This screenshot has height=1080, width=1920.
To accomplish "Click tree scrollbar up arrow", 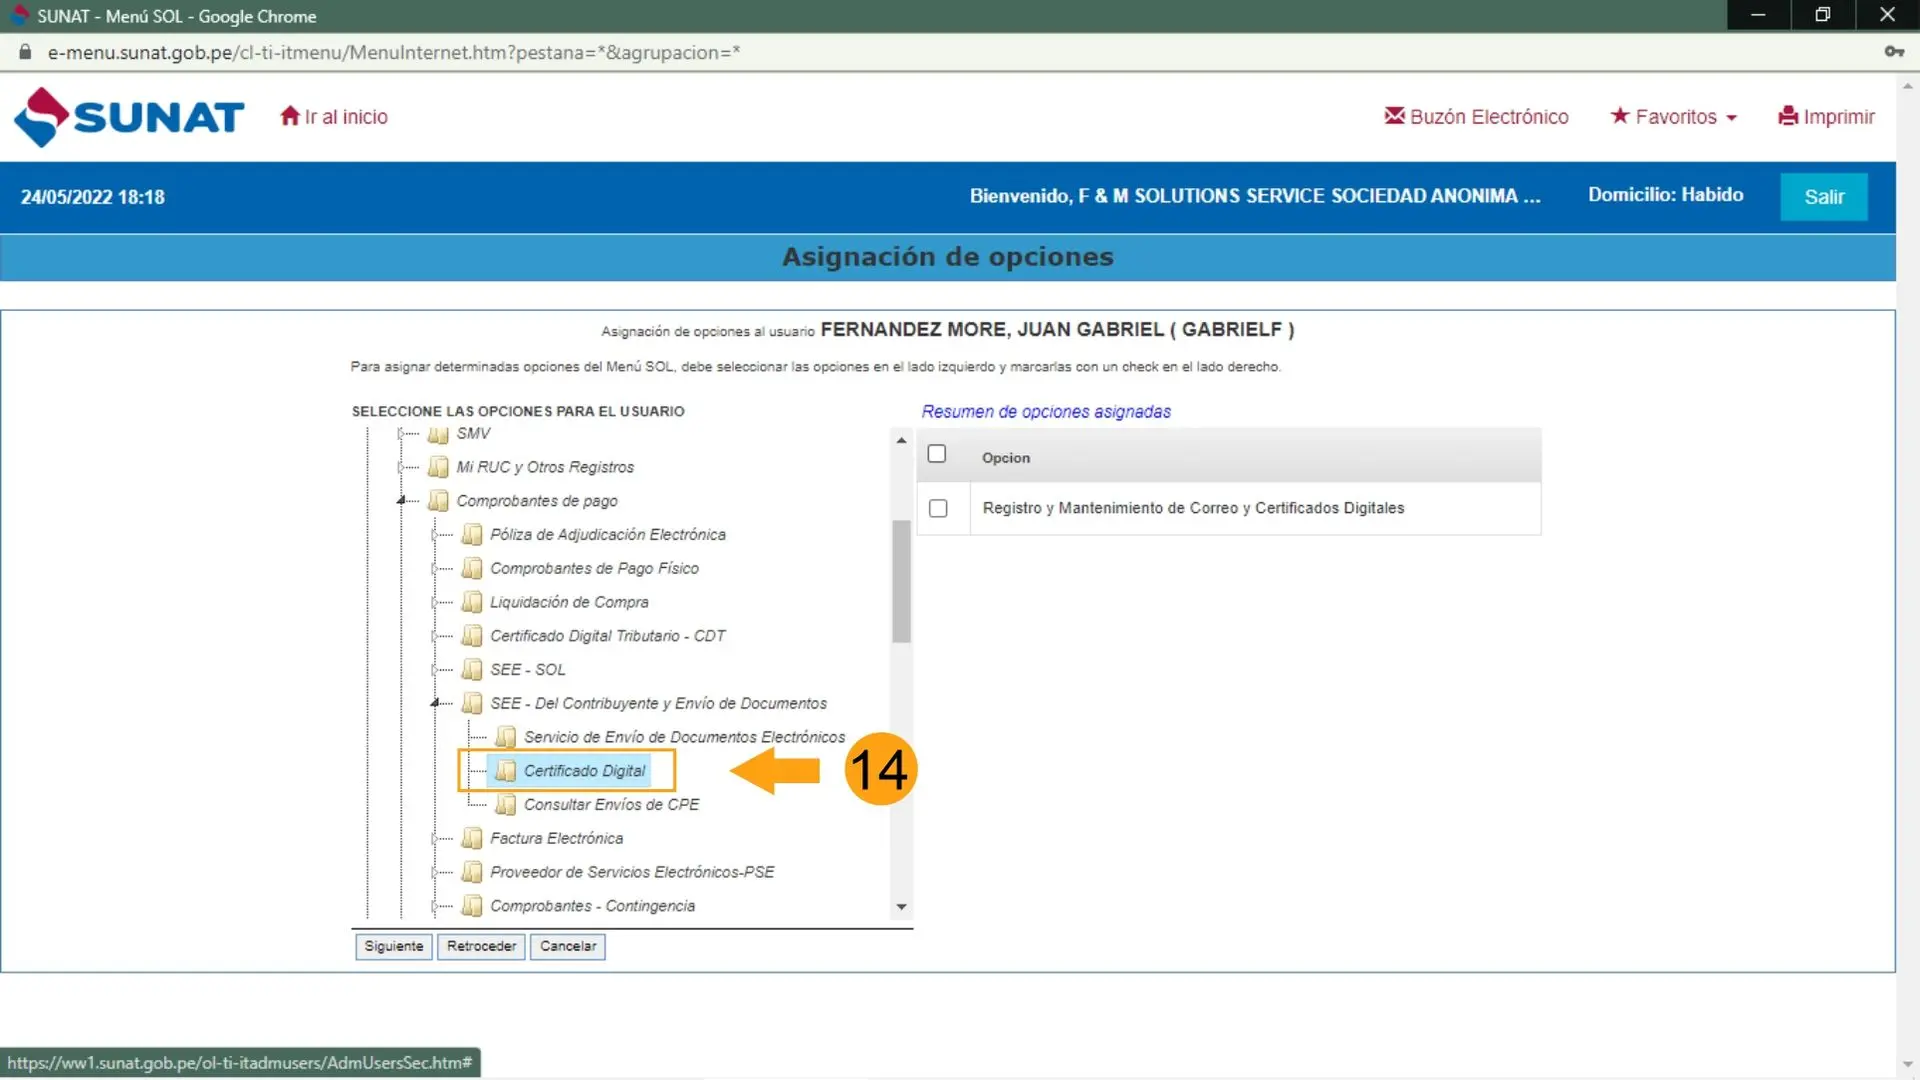I will click(901, 440).
